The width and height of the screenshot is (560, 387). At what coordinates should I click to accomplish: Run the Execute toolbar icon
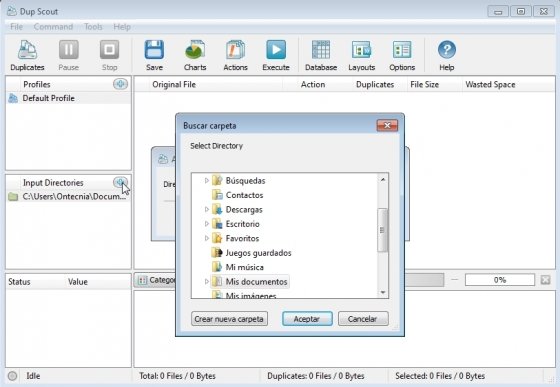tap(276, 50)
